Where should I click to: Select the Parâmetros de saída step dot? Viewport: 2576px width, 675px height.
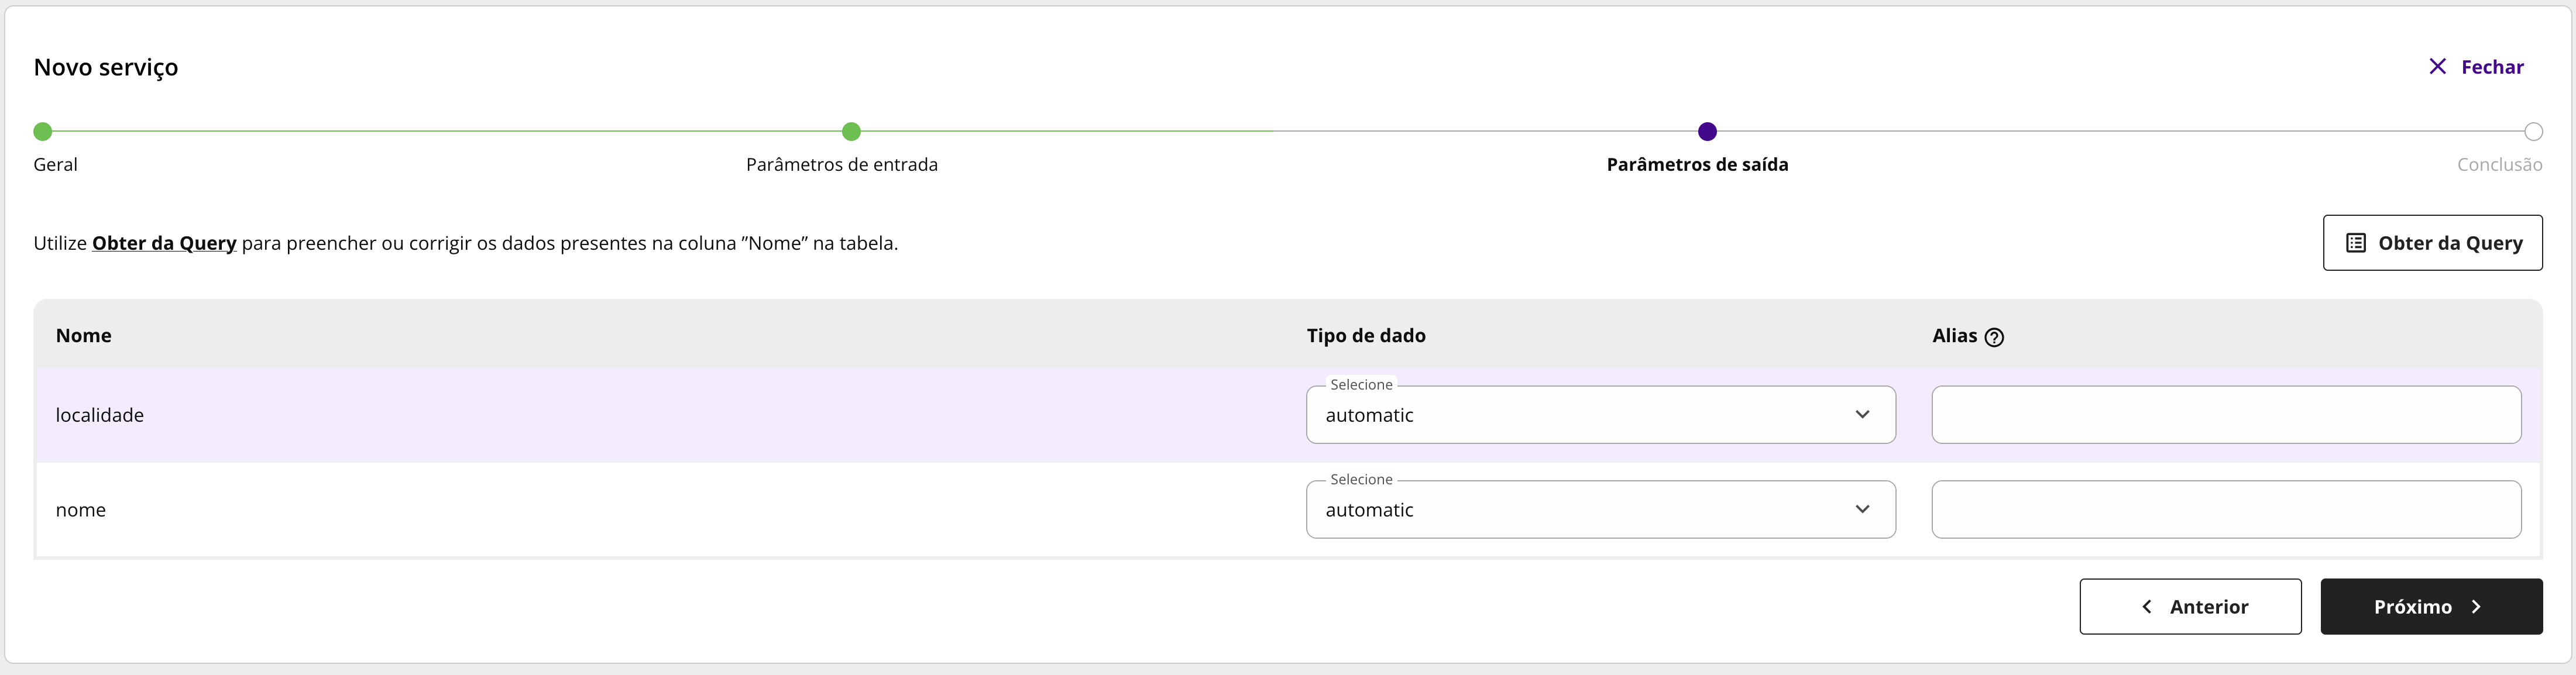[1707, 132]
